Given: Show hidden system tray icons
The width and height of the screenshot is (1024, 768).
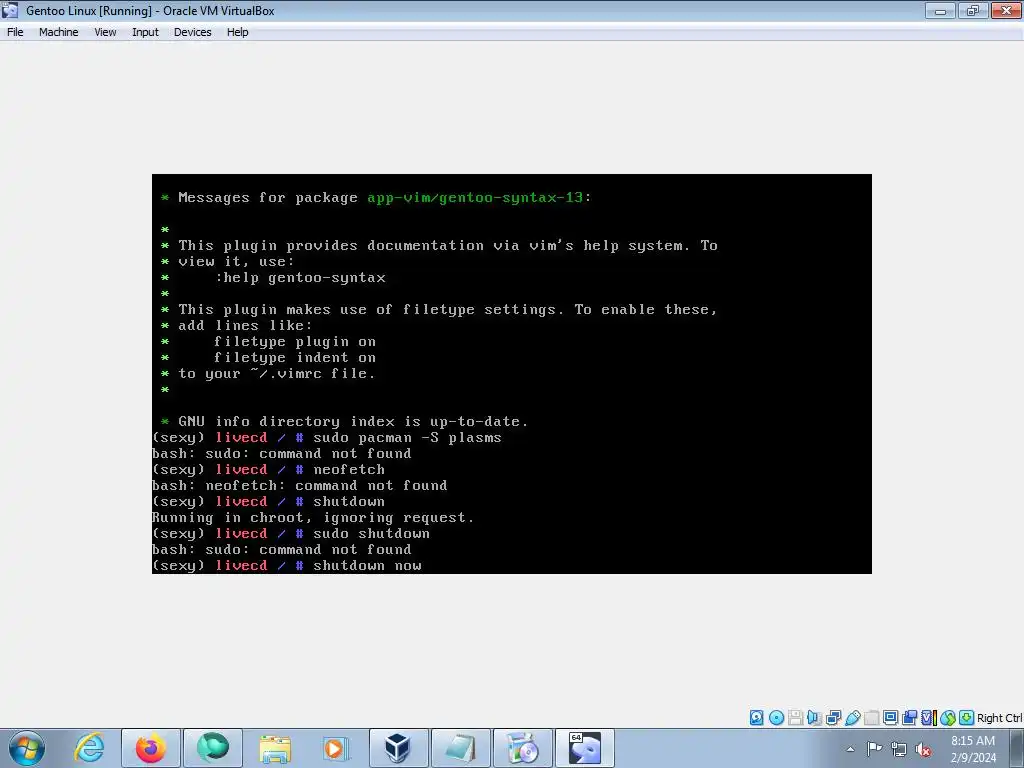Looking at the screenshot, I should 850,749.
